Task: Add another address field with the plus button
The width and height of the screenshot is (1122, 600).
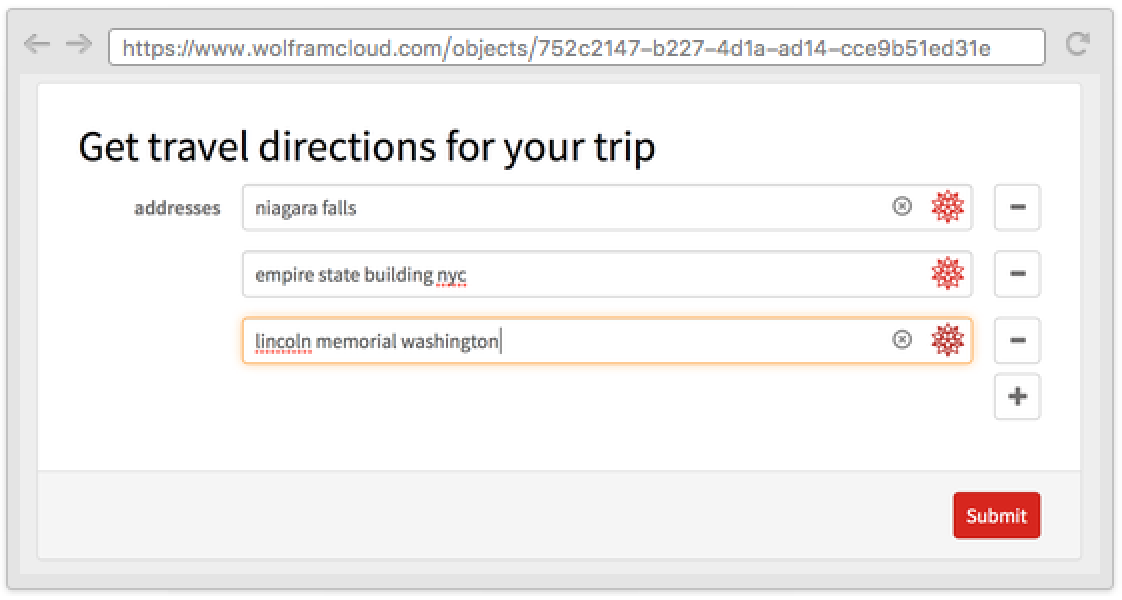Action: tap(1017, 396)
